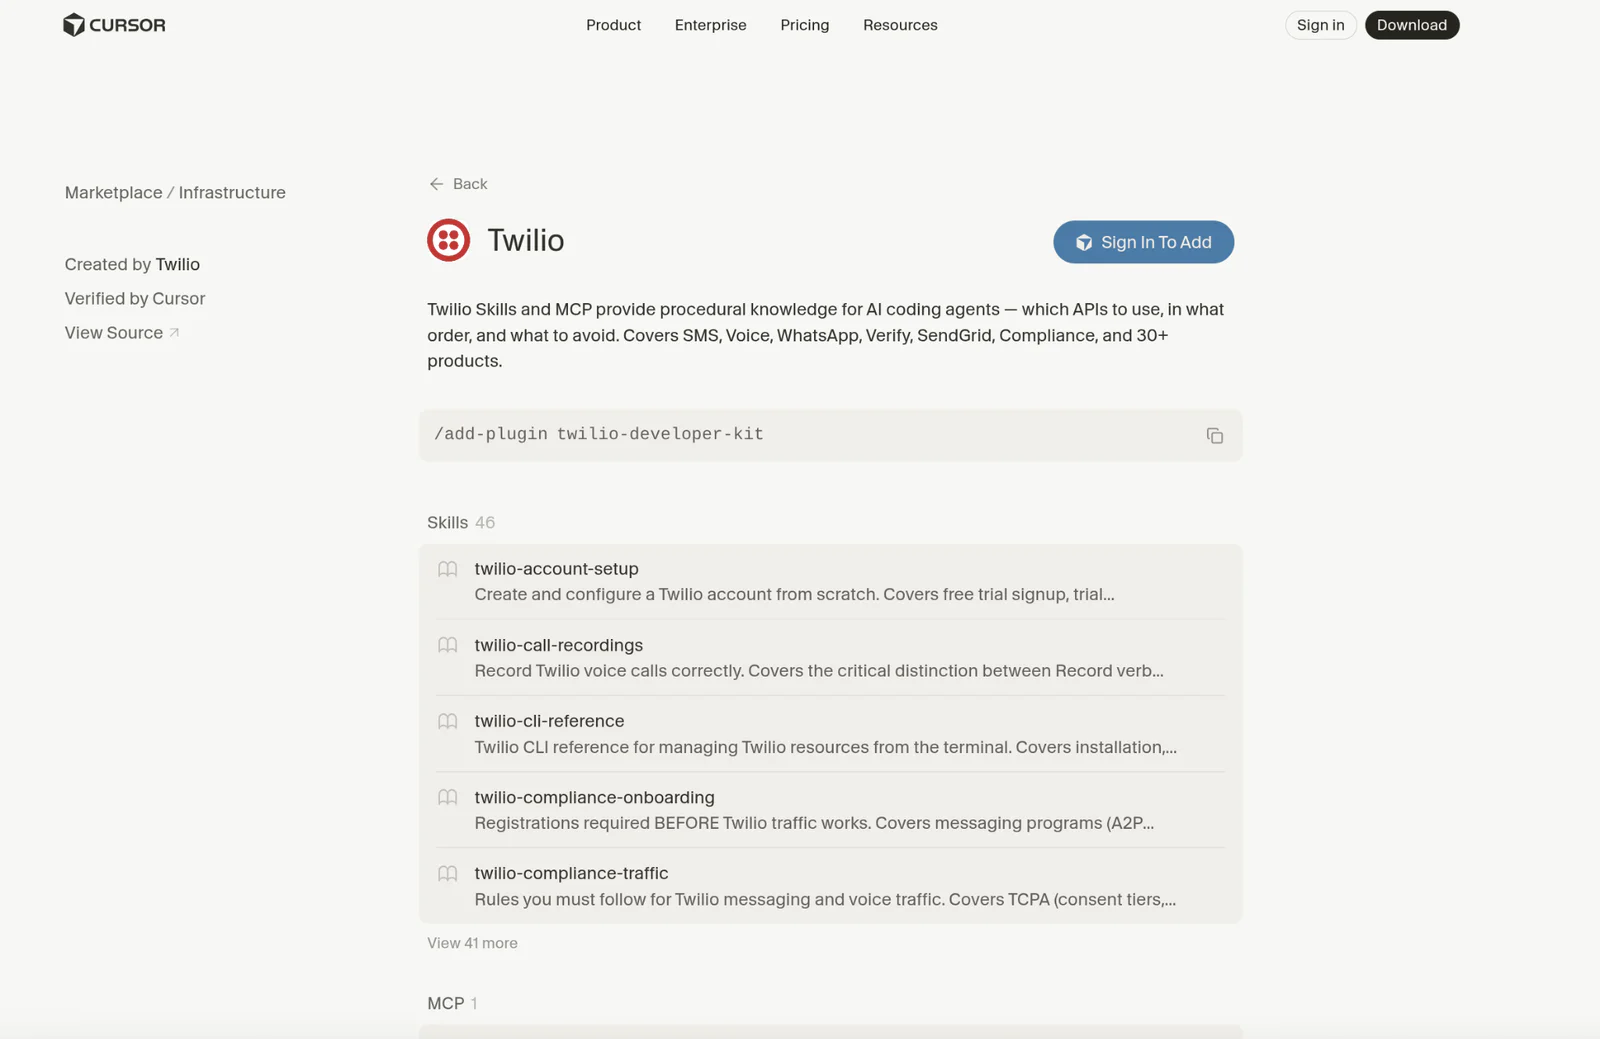Click the Download button

[x=1412, y=25]
